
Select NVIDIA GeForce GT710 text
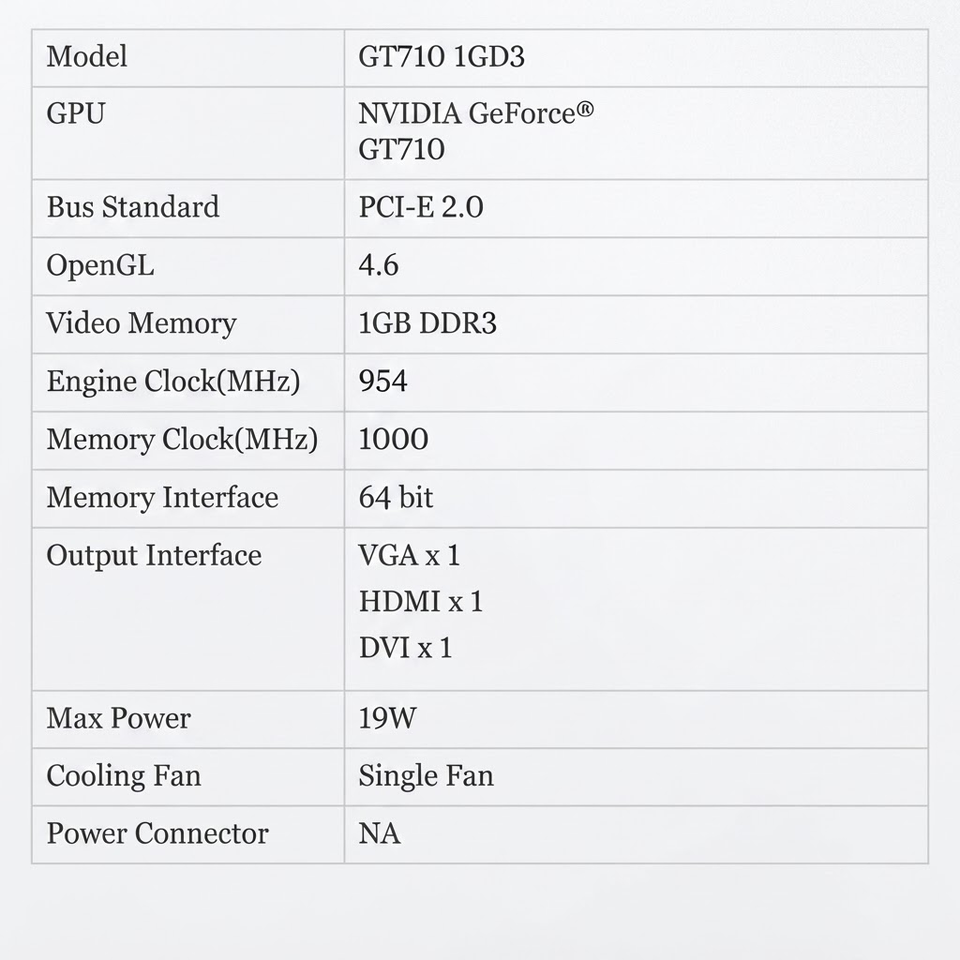coord(476,131)
